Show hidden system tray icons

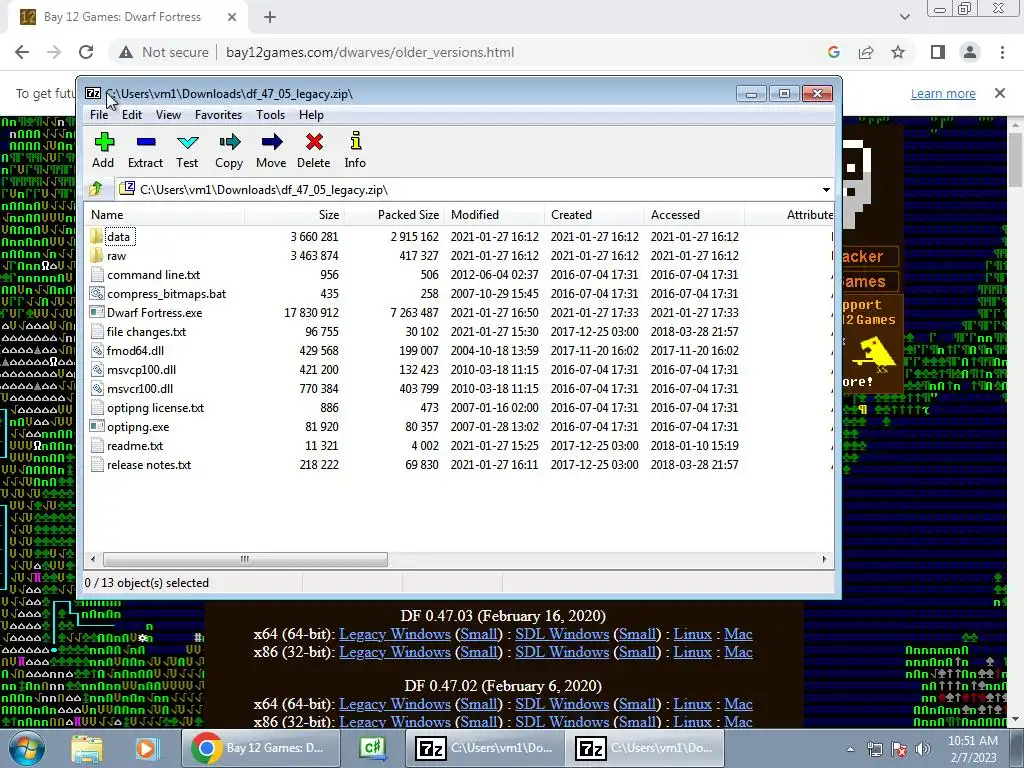pos(850,749)
